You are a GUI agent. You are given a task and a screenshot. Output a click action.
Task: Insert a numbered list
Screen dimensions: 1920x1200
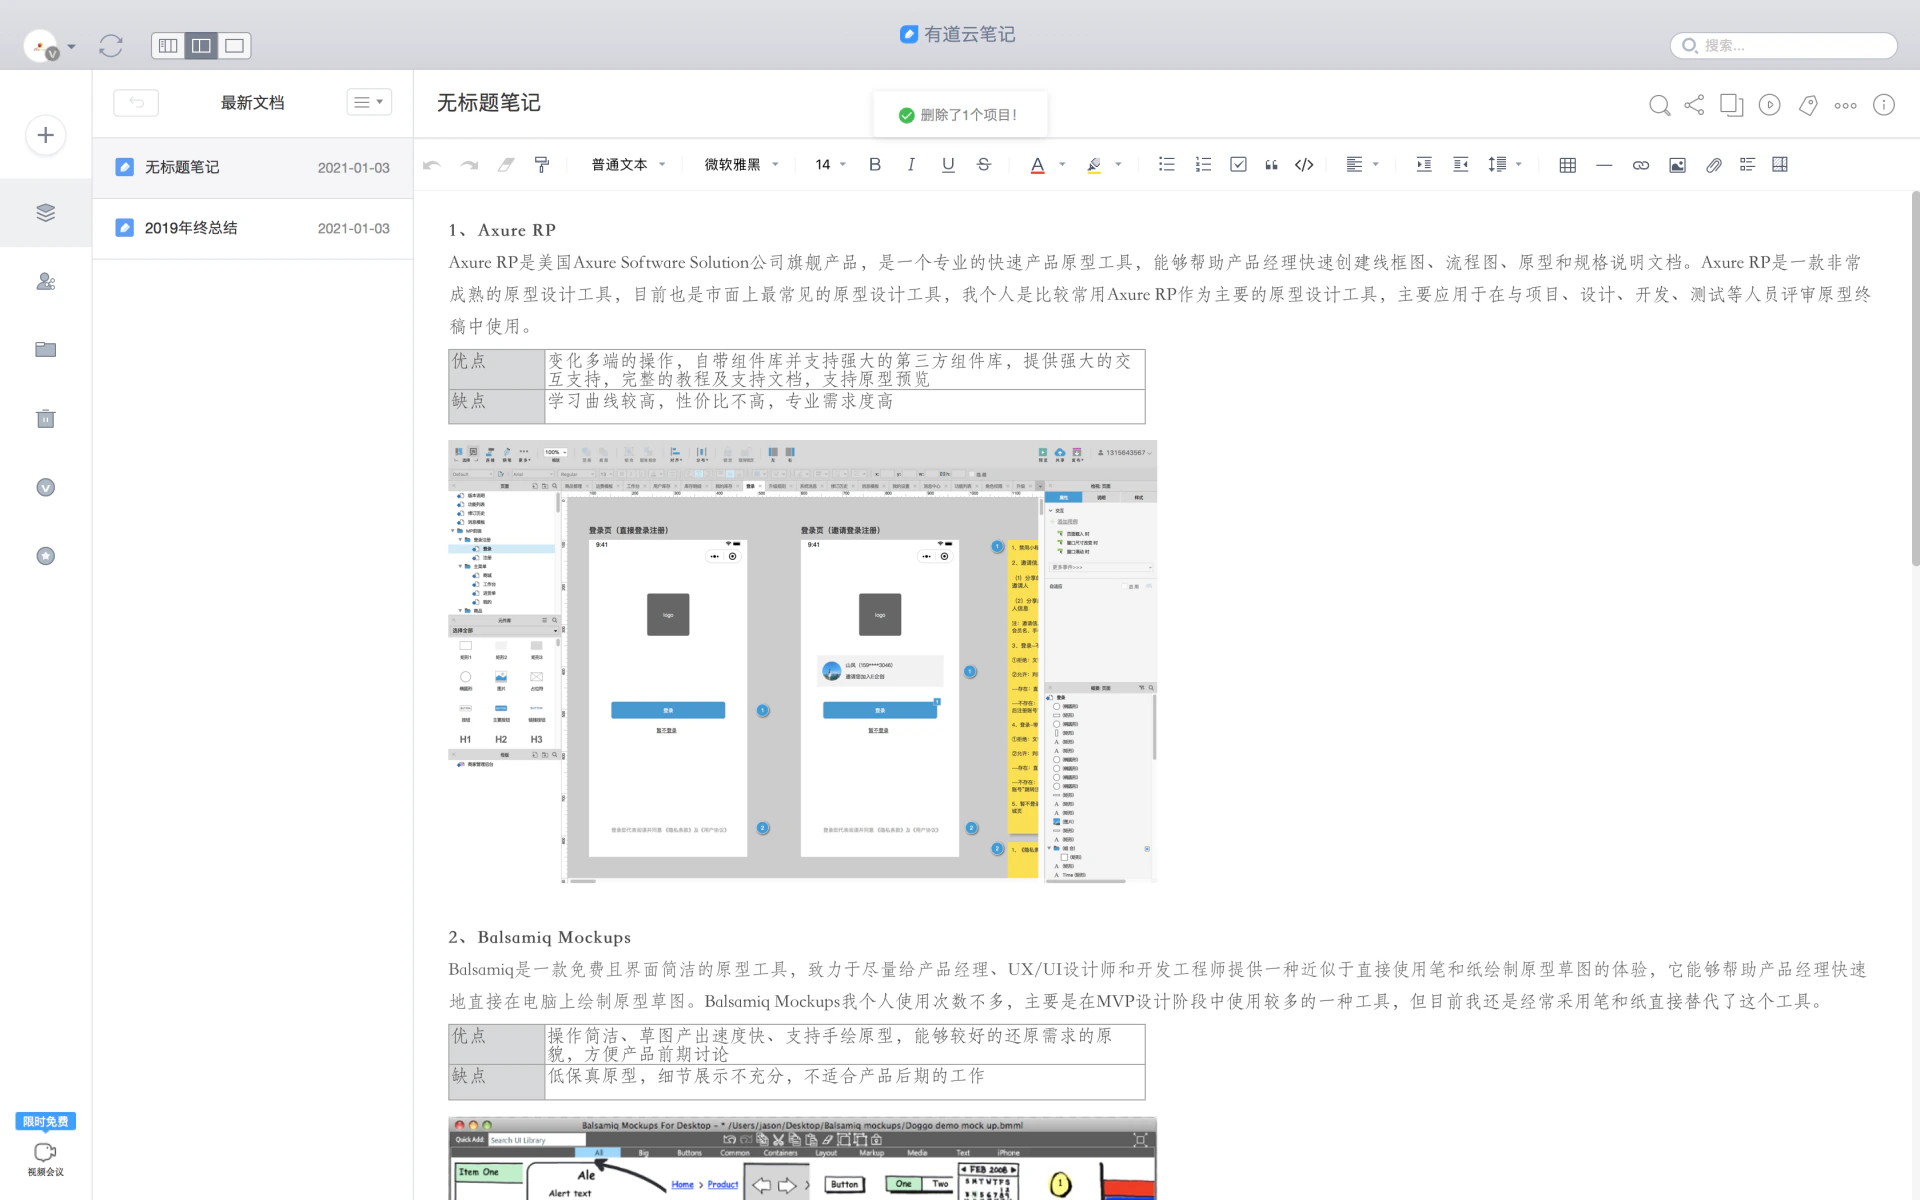click(x=1203, y=165)
